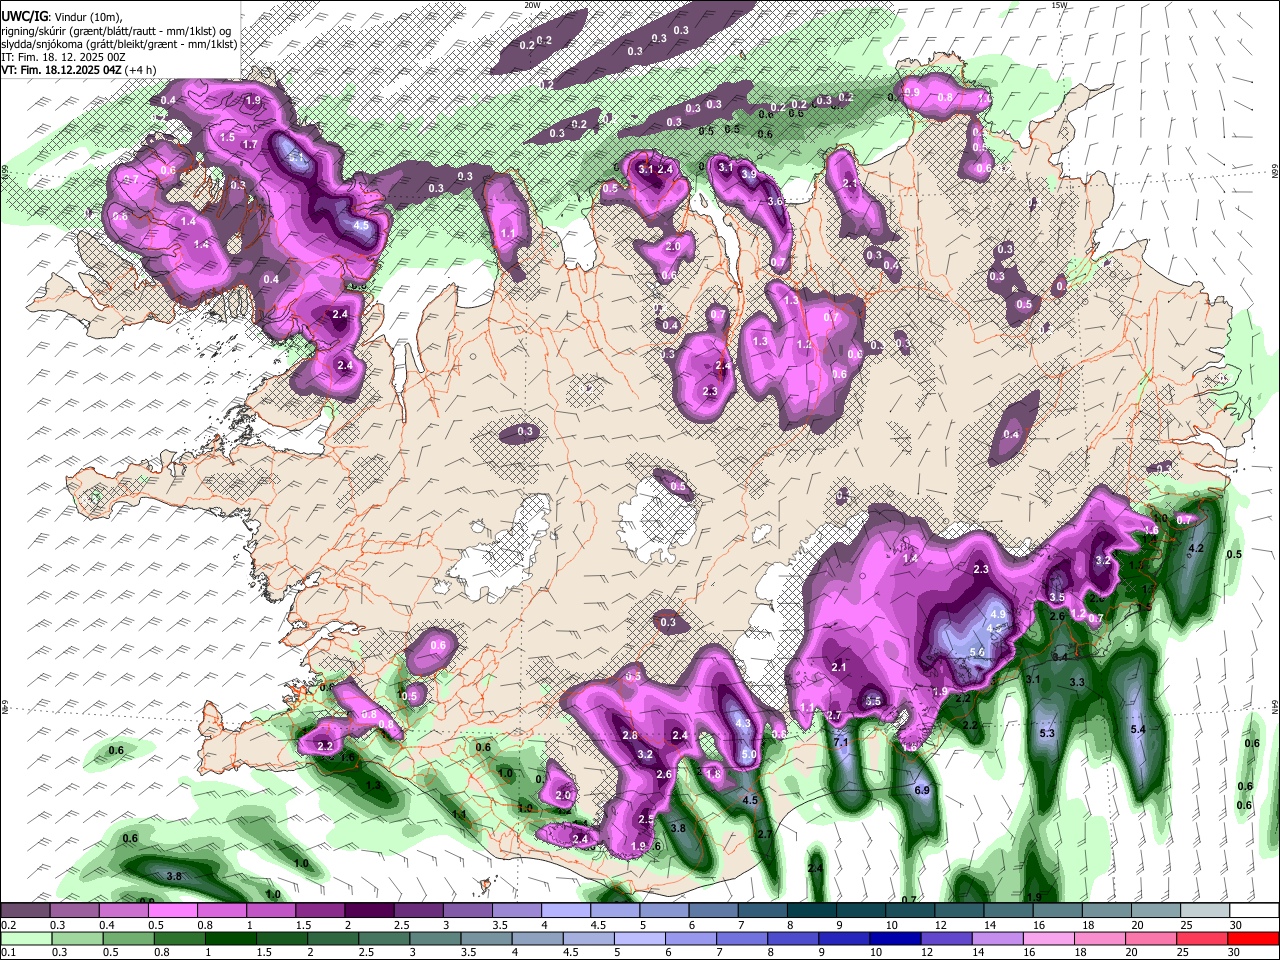Click the 6.9 precipitation value on the map
Viewport: 1280px width, 960px height.
point(922,791)
